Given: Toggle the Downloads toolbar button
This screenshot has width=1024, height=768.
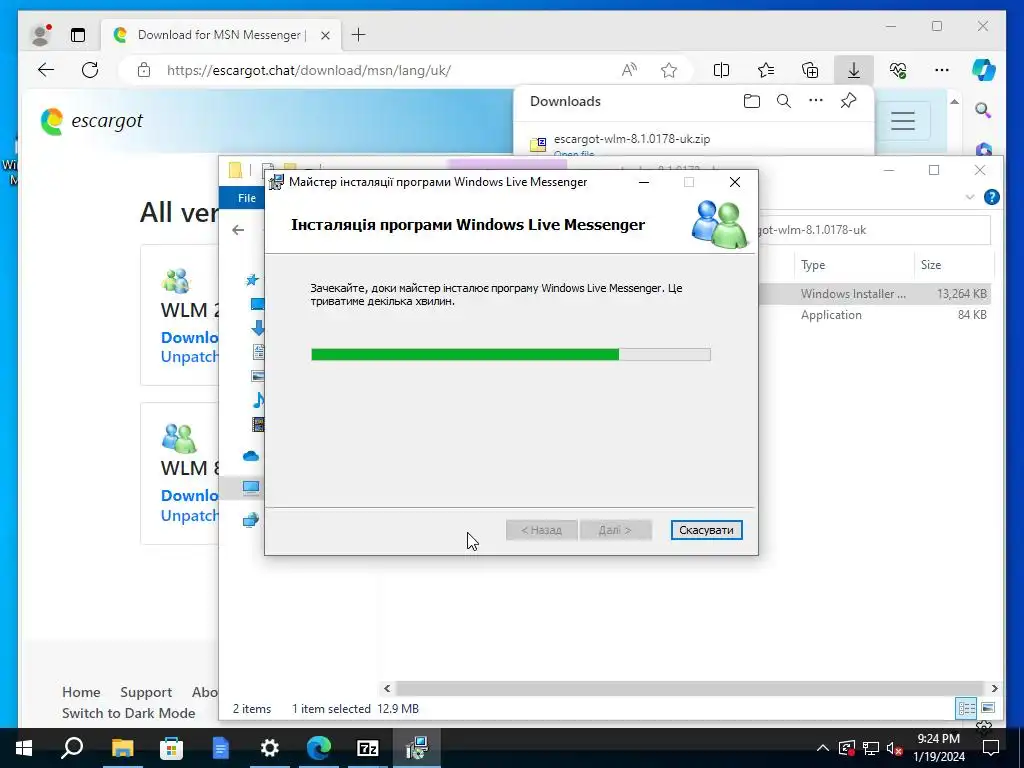Looking at the screenshot, I should [854, 70].
